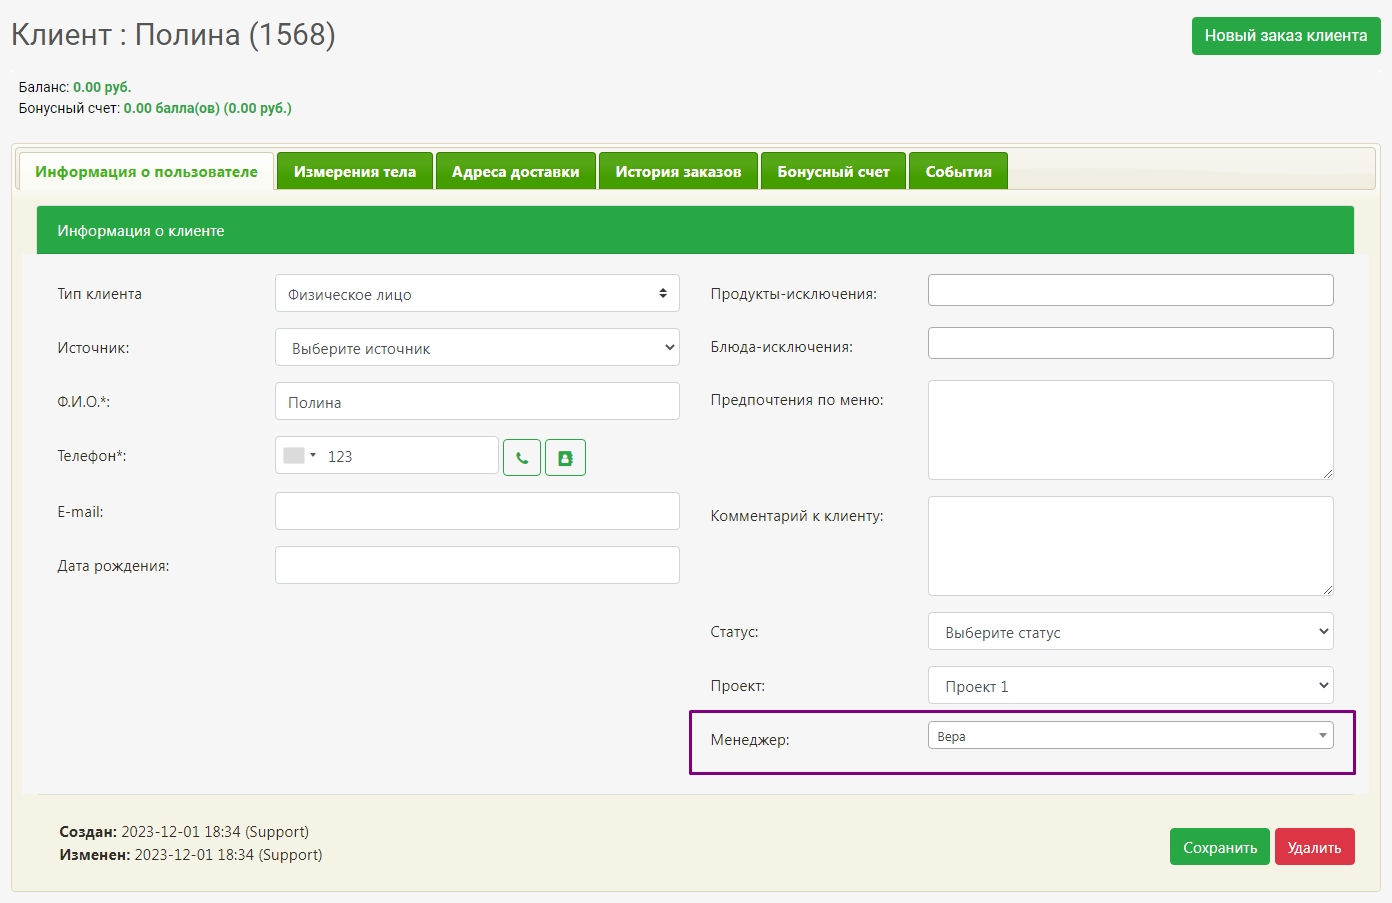Switch to the Измерения тела tab
The image size is (1392, 903).
tap(354, 172)
